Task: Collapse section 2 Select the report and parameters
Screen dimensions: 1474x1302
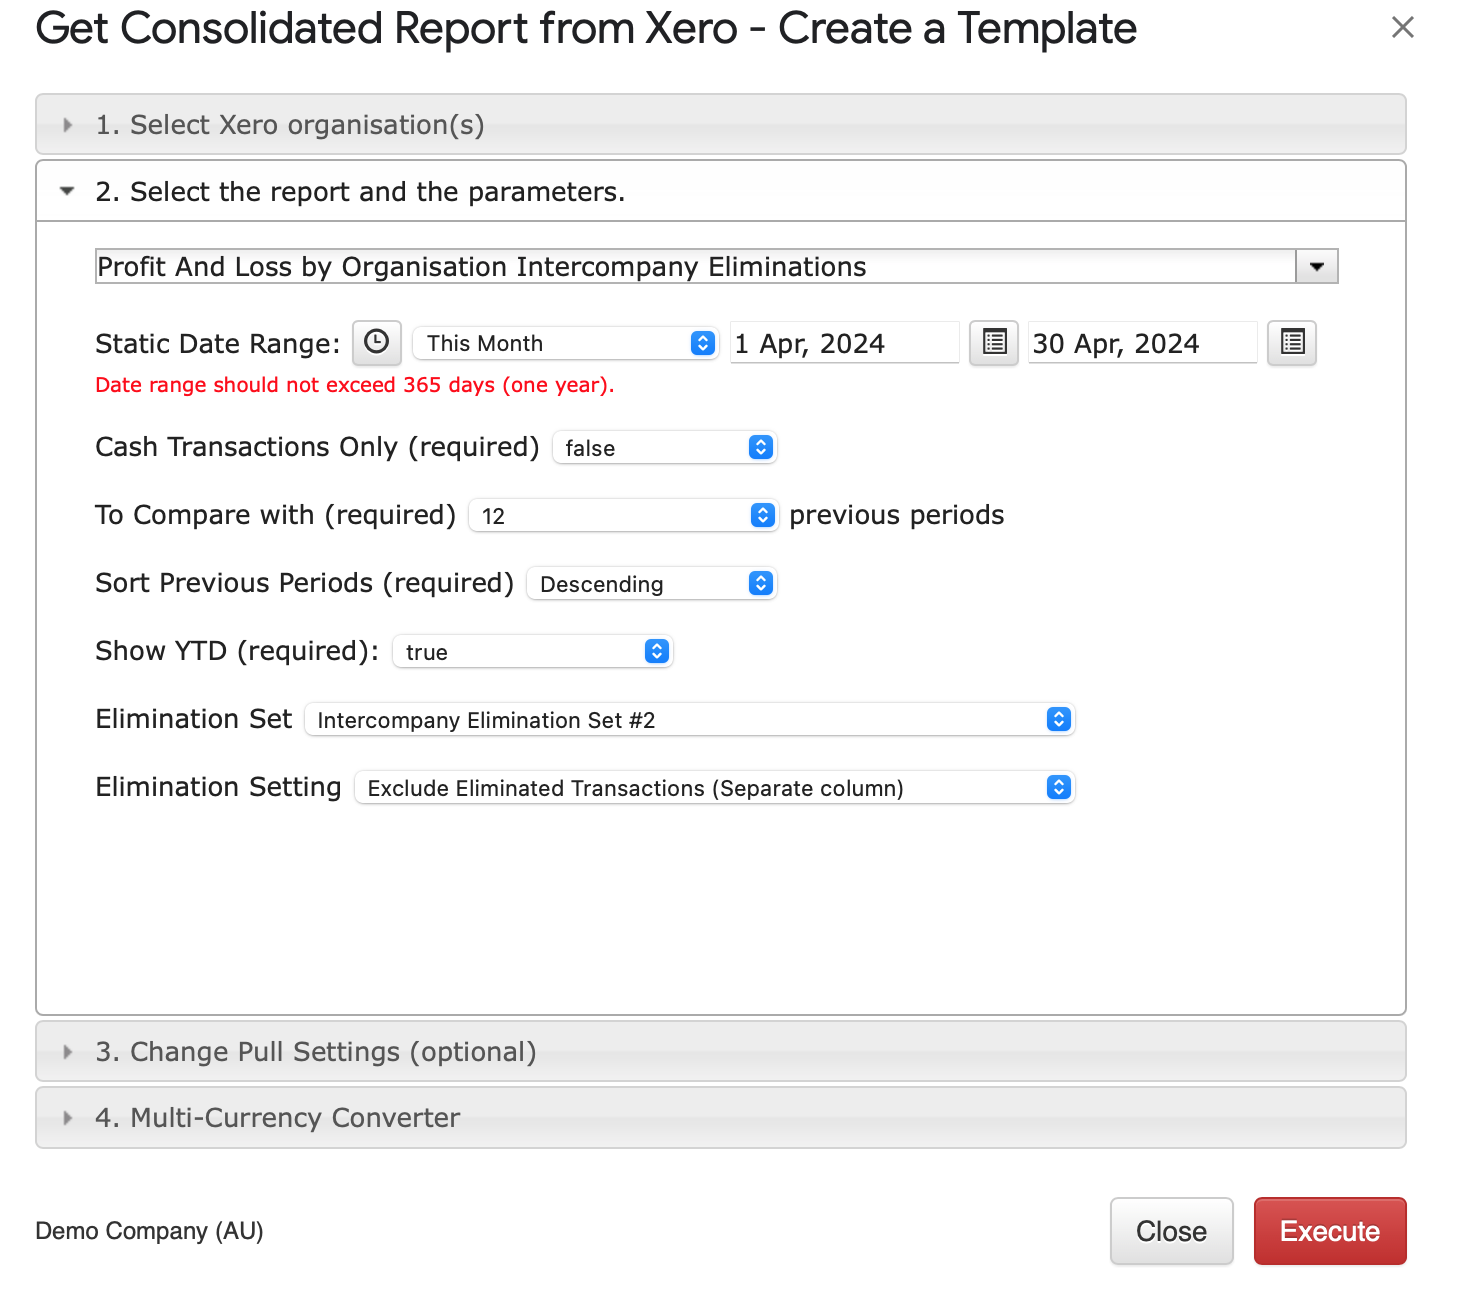Action: coord(720,191)
